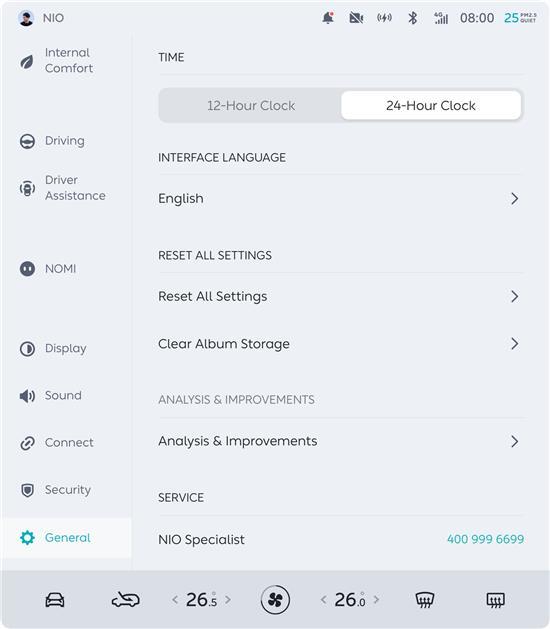Activate front windshield defrost icon
Viewport: 550px width, 629px height.
[424, 600]
